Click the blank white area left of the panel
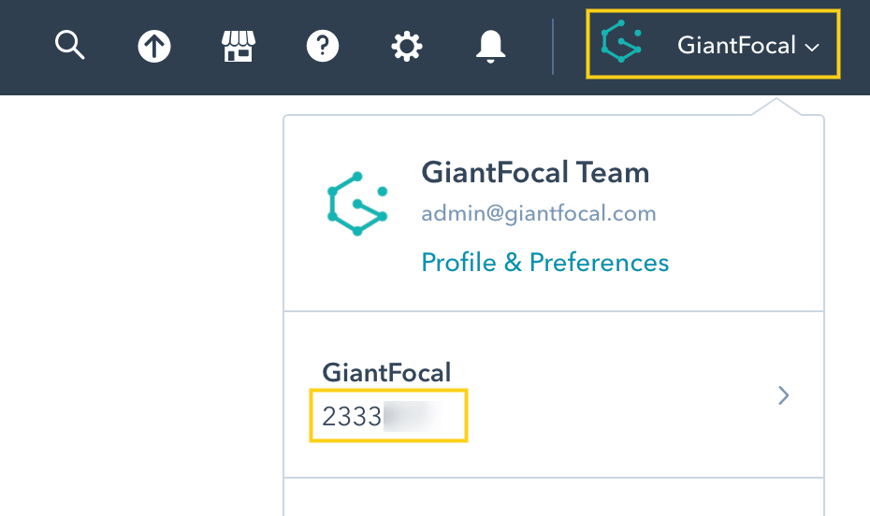Screen dimensions: 870x516 click(x=140, y=300)
